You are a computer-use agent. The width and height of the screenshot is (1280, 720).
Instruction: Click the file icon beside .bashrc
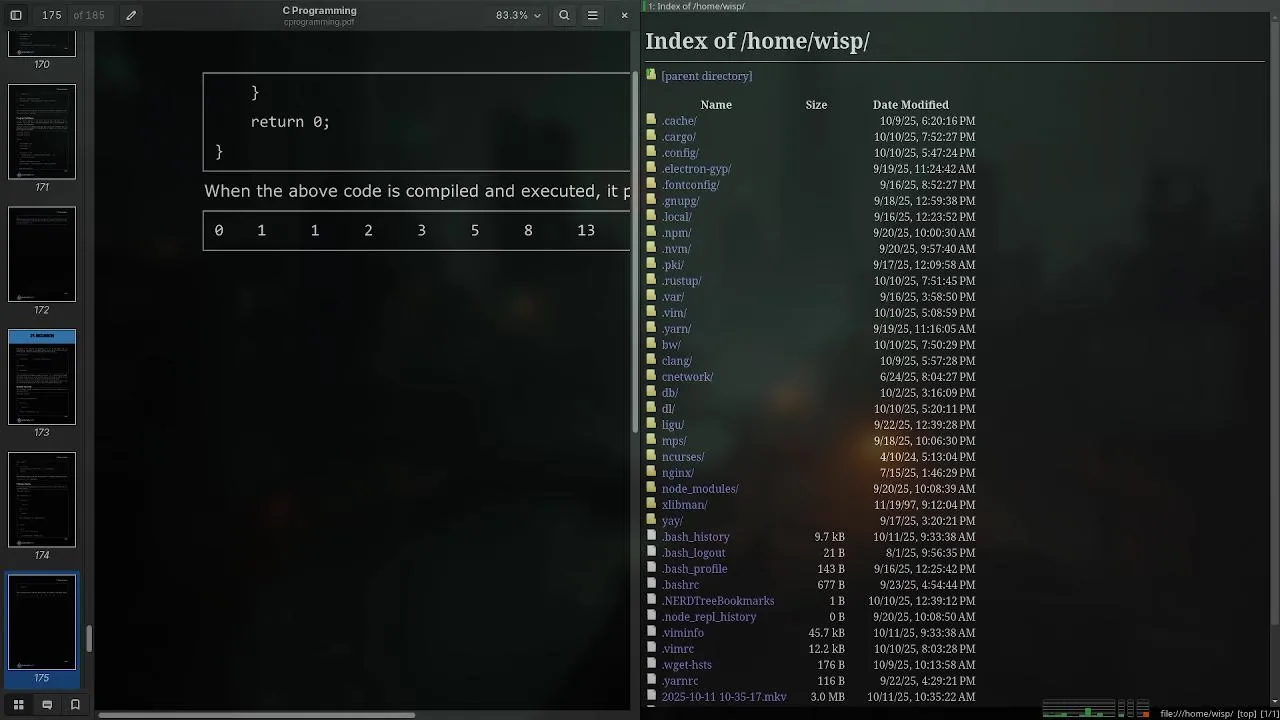(x=651, y=584)
